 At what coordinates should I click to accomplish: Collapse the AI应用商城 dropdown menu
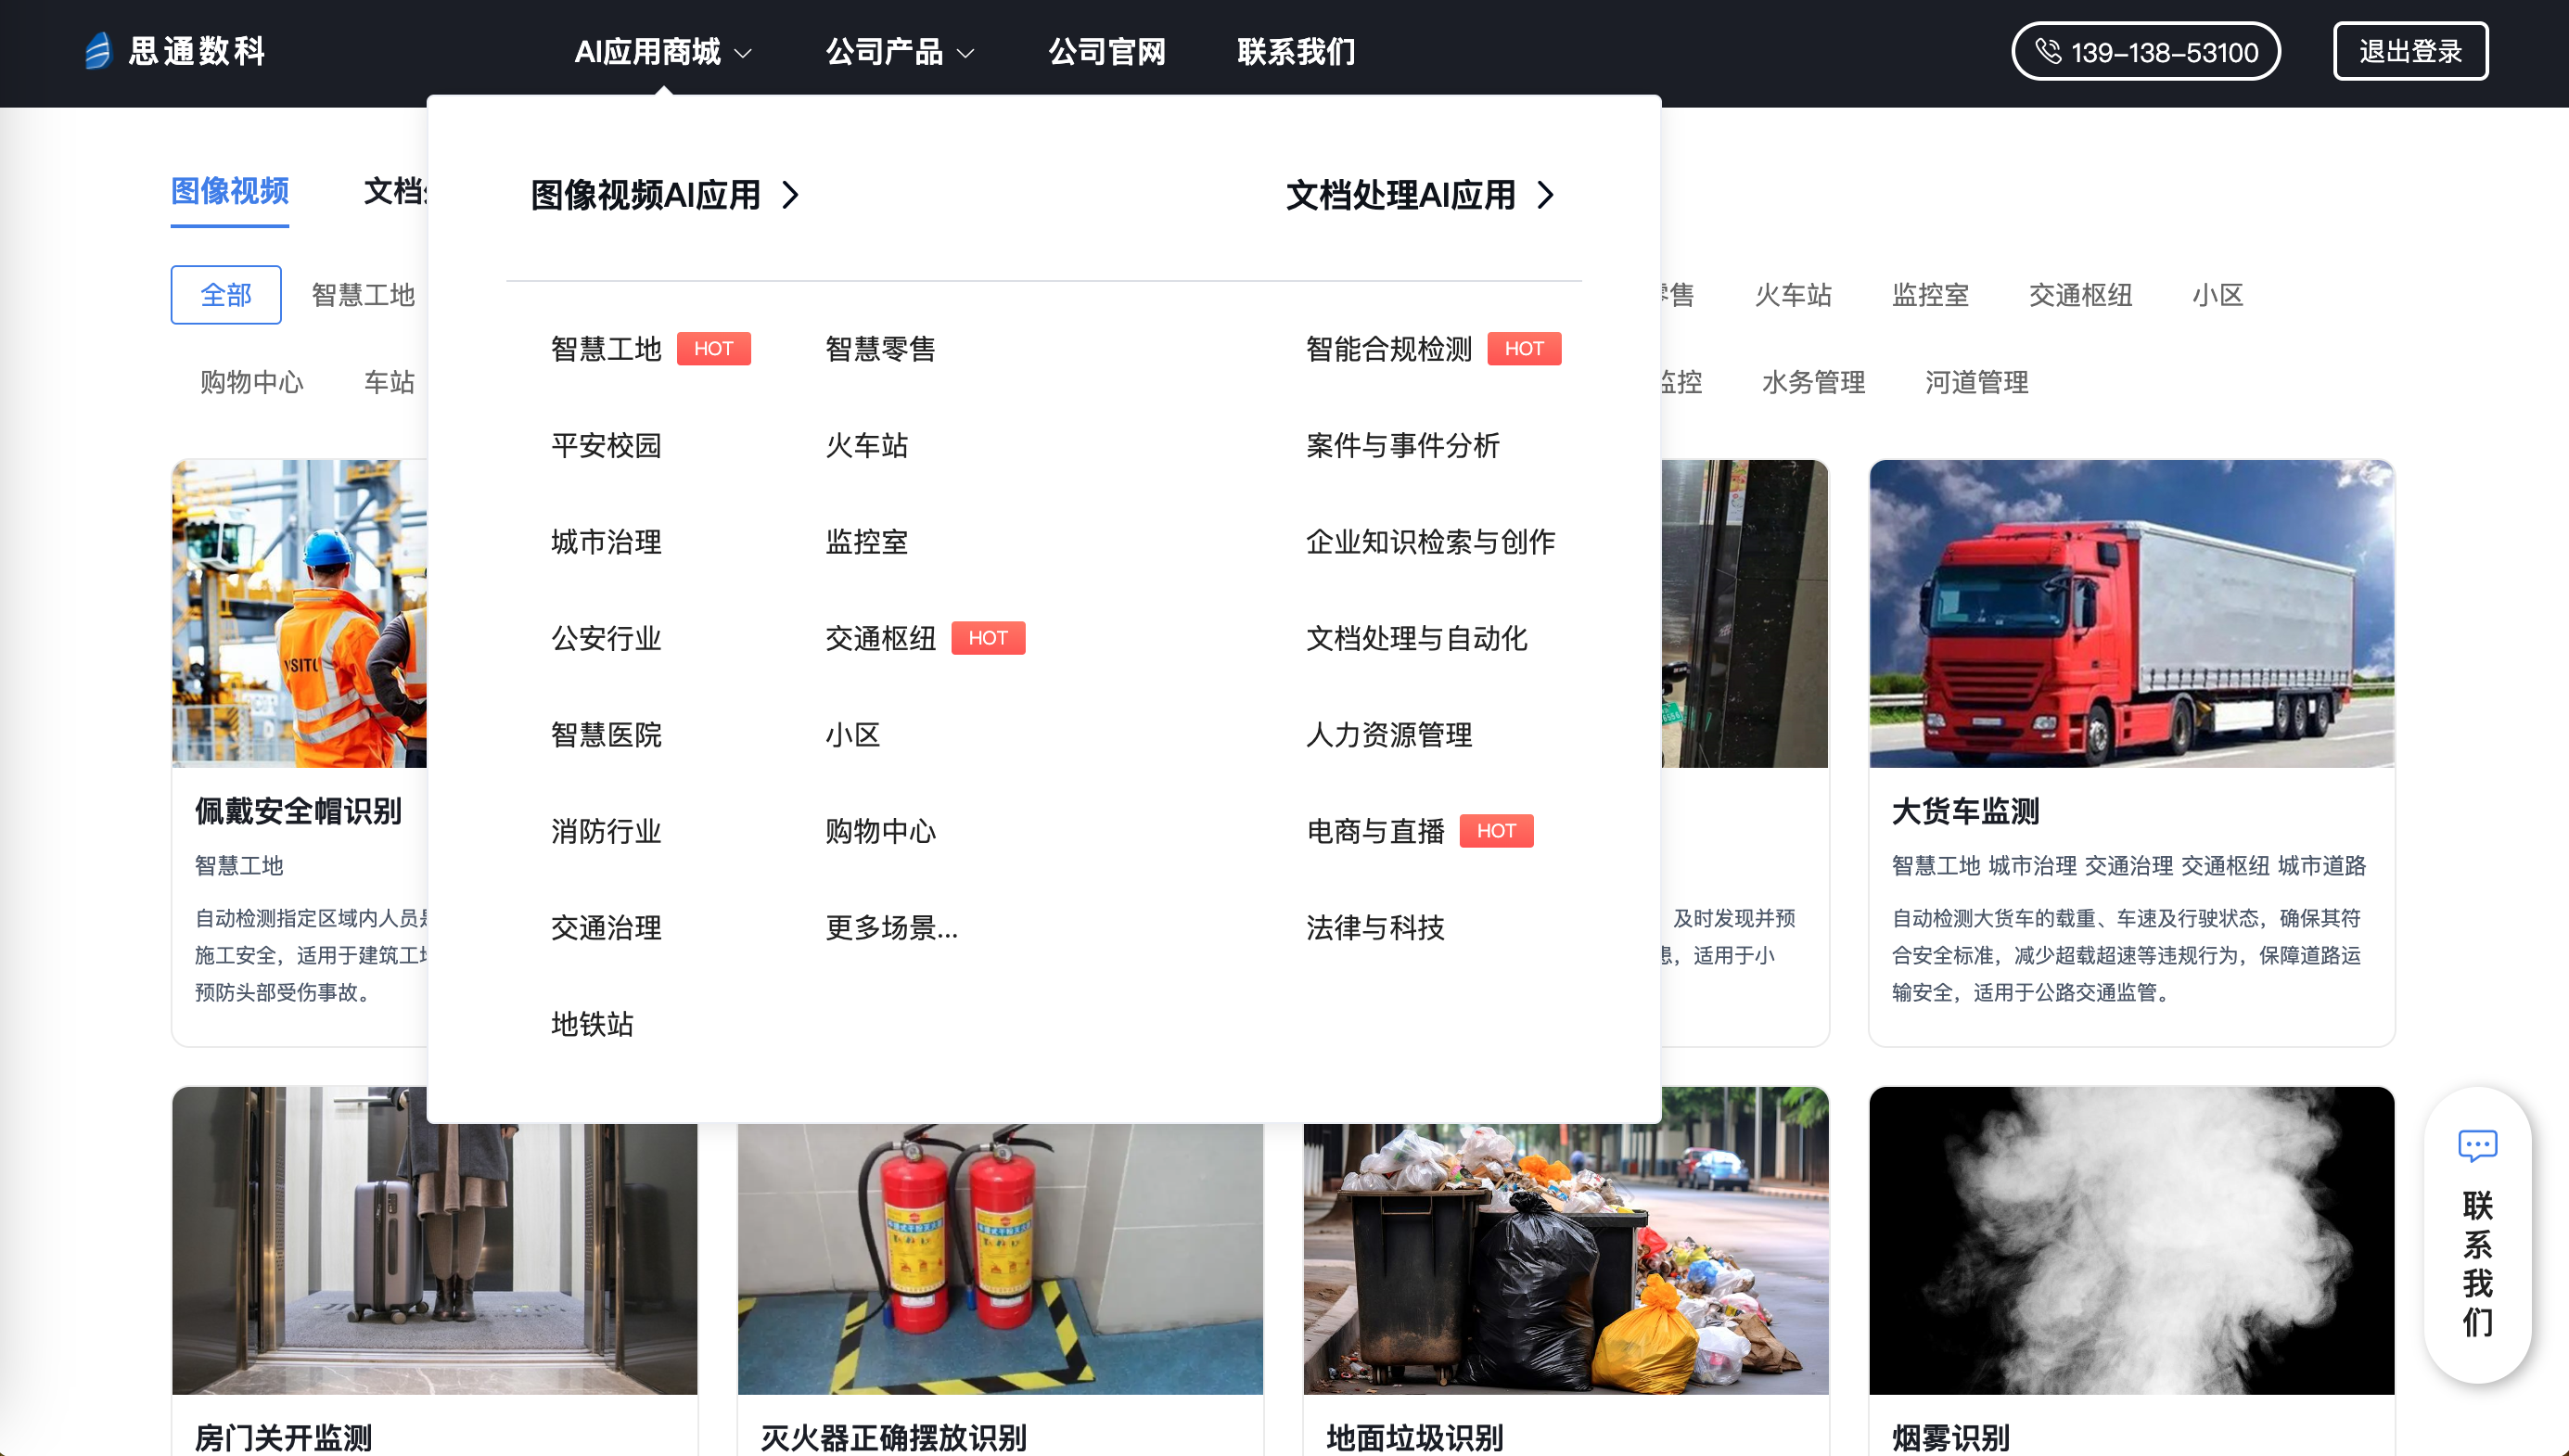pyautogui.click(x=662, y=51)
